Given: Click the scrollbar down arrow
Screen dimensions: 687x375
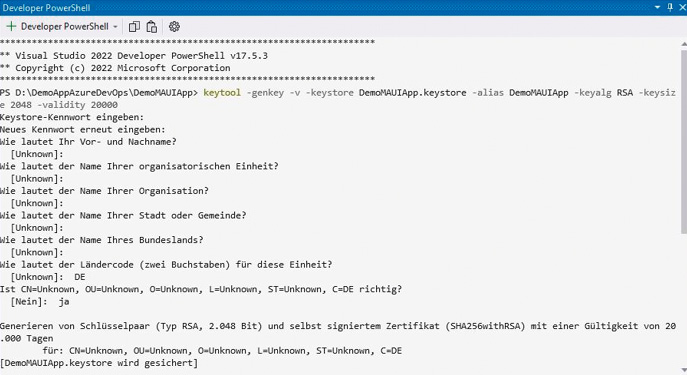Looking at the screenshot, I should click(x=683, y=370).
